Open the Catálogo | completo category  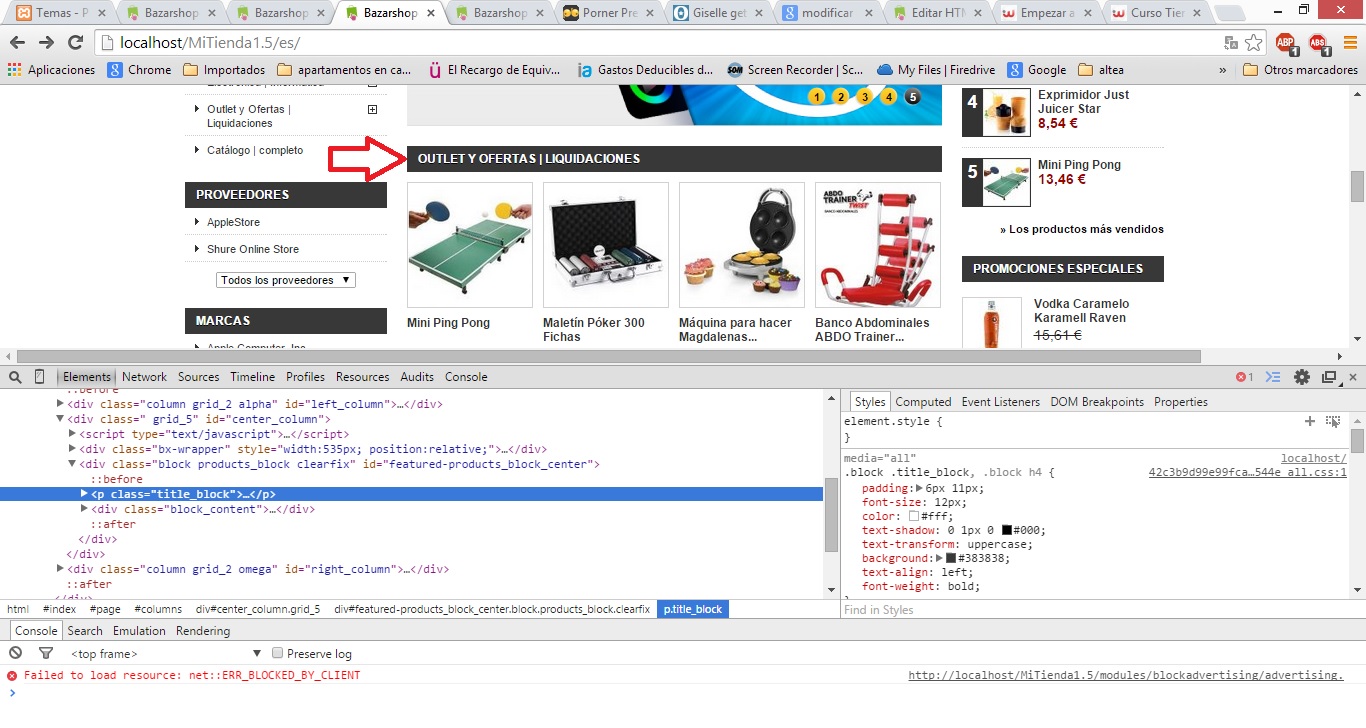coord(255,150)
